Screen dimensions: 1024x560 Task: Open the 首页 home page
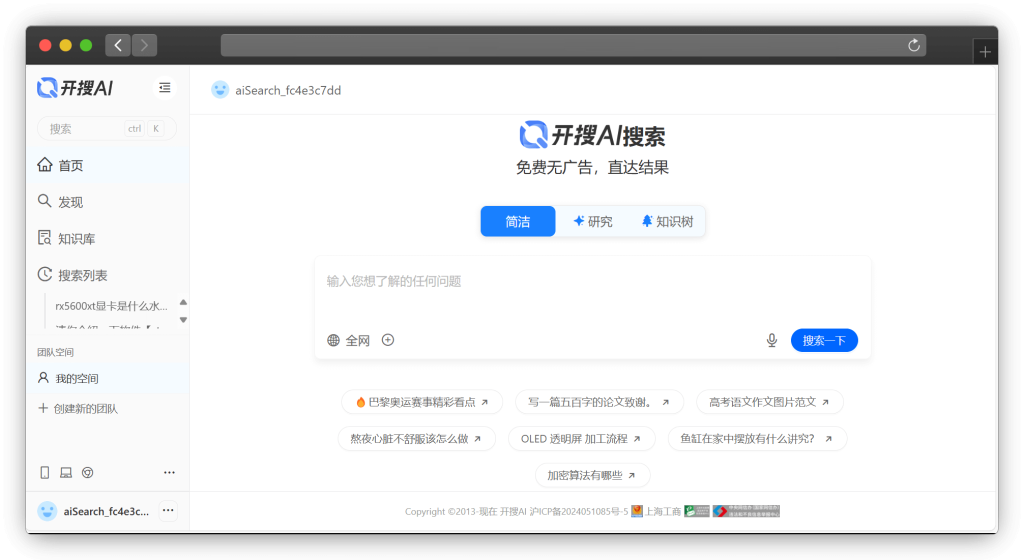coord(108,165)
